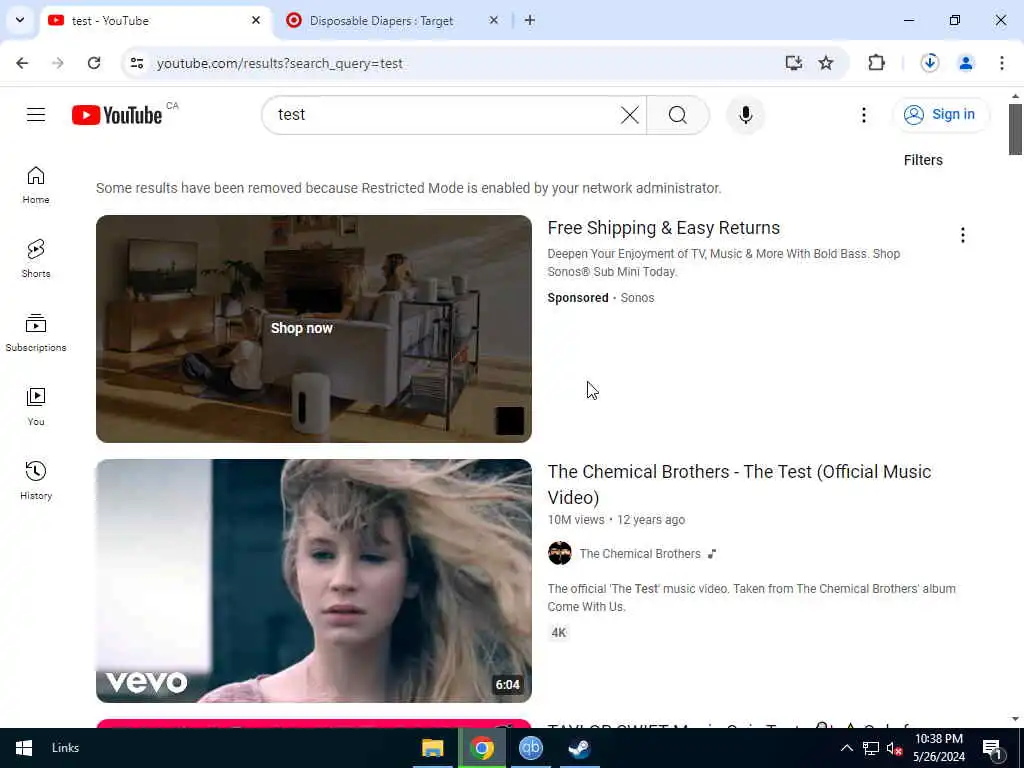The image size is (1024, 768).
Task: Open volume control in system tray
Action: click(x=895, y=748)
